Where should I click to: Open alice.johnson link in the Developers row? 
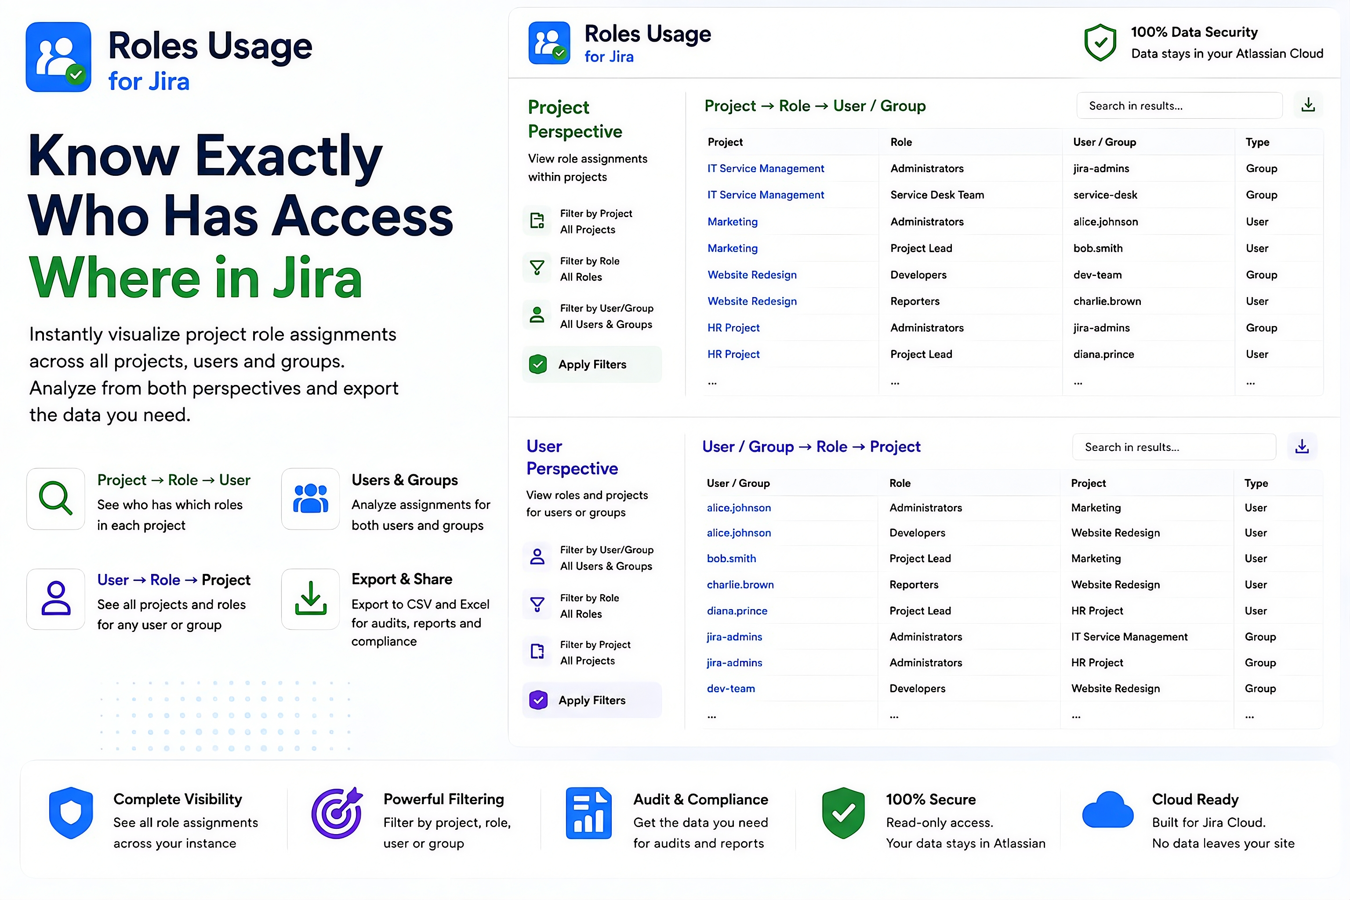[x=739, y=533]
